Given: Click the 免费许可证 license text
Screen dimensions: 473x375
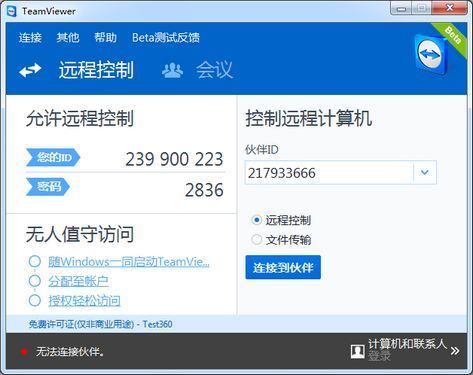Looking at the screenshot, I should pyautogui.click(x=100, y=324).
